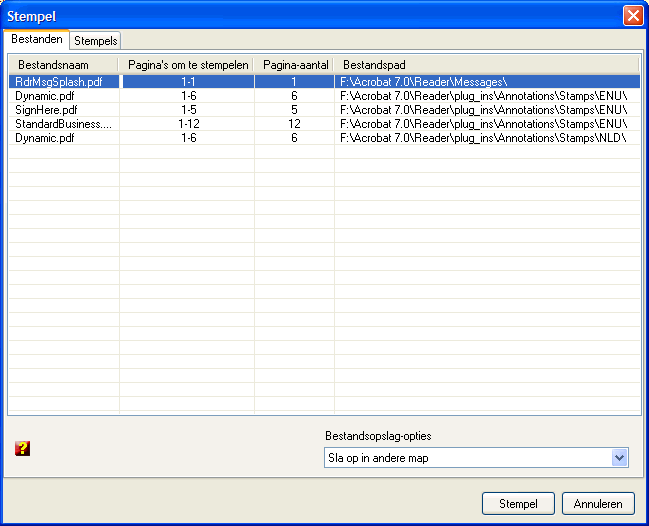Image resolution: width=649 pixels, height=526 pixels.
Task: Cancel with the Annuleren button
Action: [598, 503]
